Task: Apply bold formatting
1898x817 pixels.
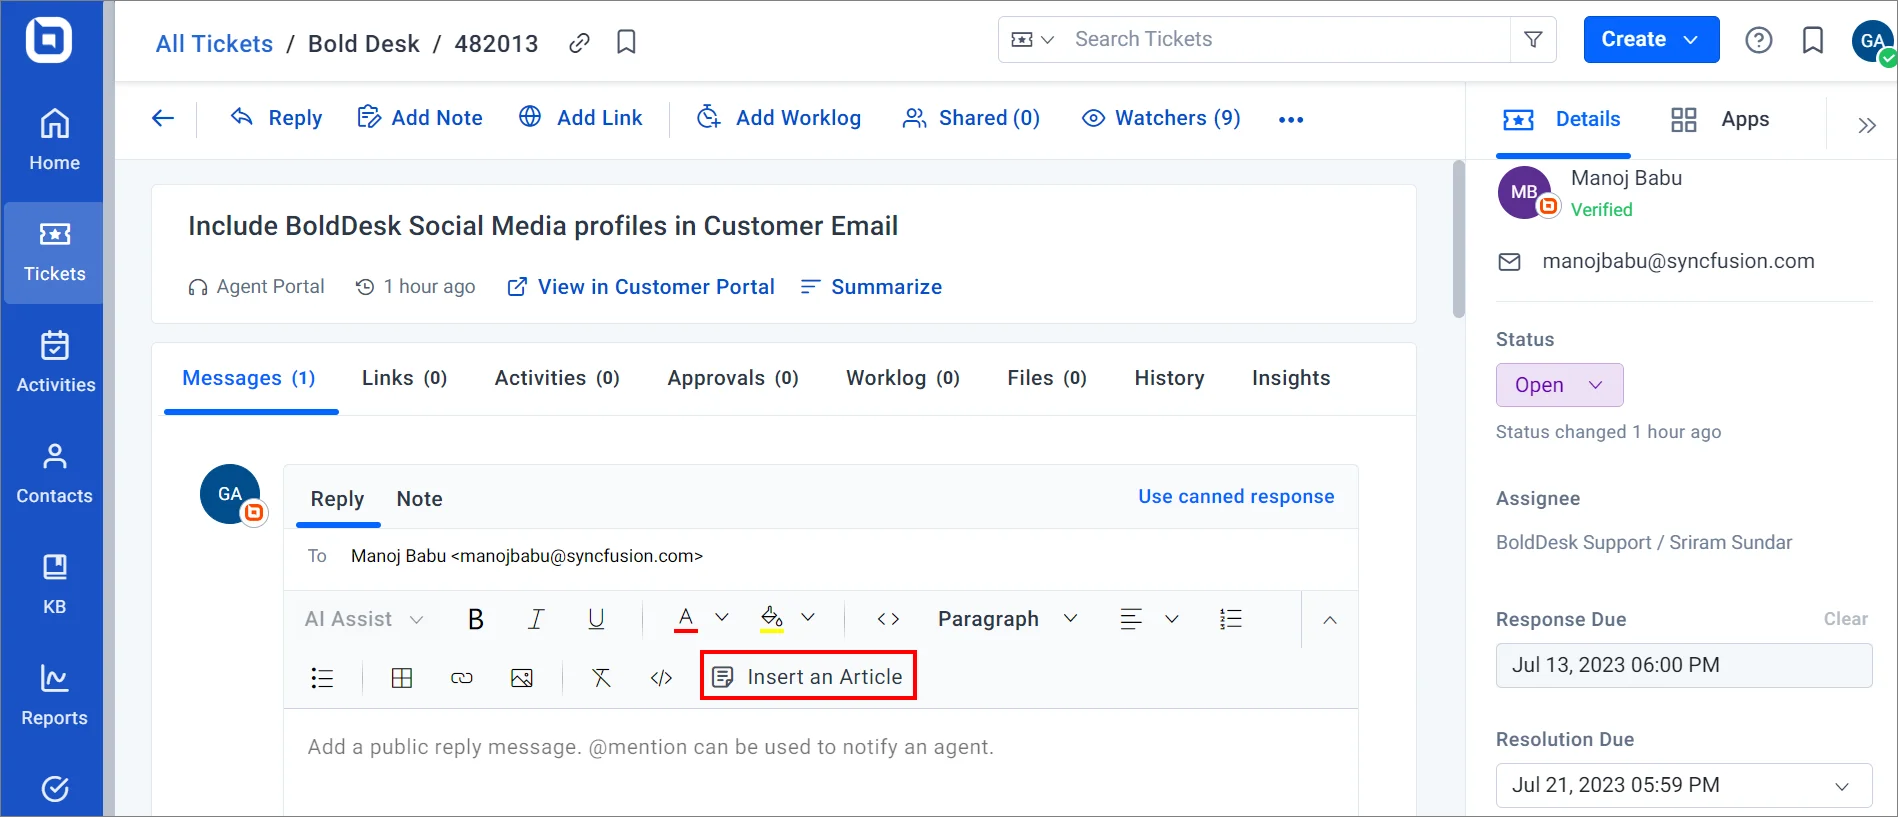Action: tap(476, 620)
